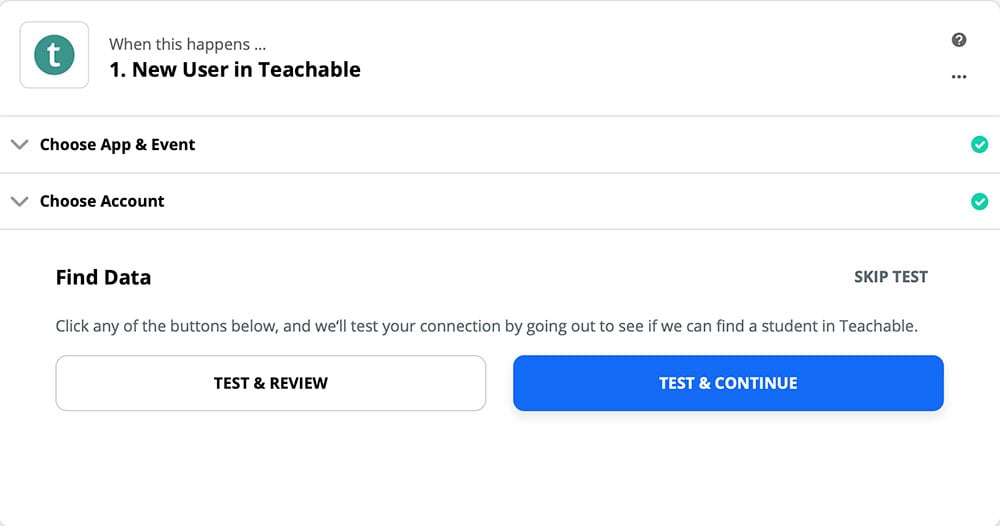Viewport: 1000px width, 526px height.
Task: Select the Choose App & Event section label
Action: click(117, 145)
